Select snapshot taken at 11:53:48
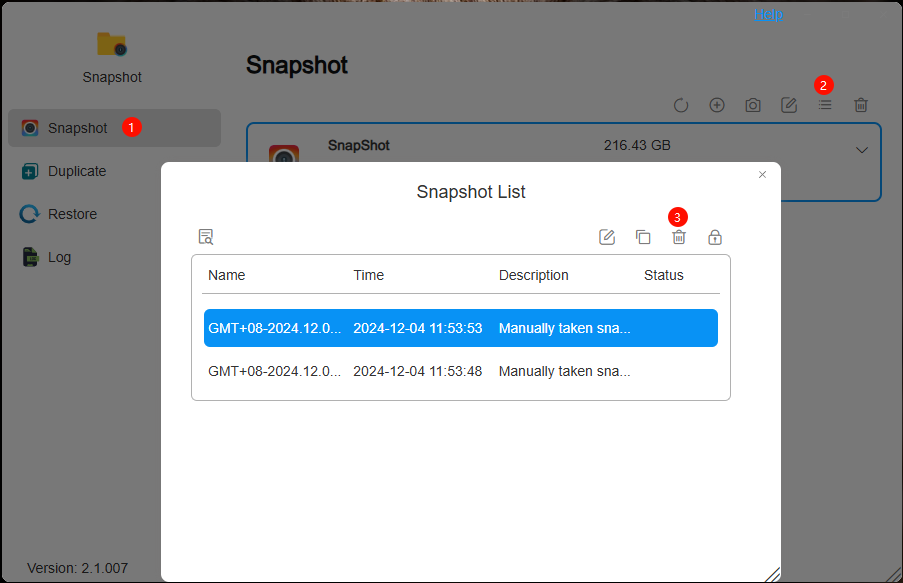This screenshot has width=903, height=583. pyautogui.click(x=461, y=371)
